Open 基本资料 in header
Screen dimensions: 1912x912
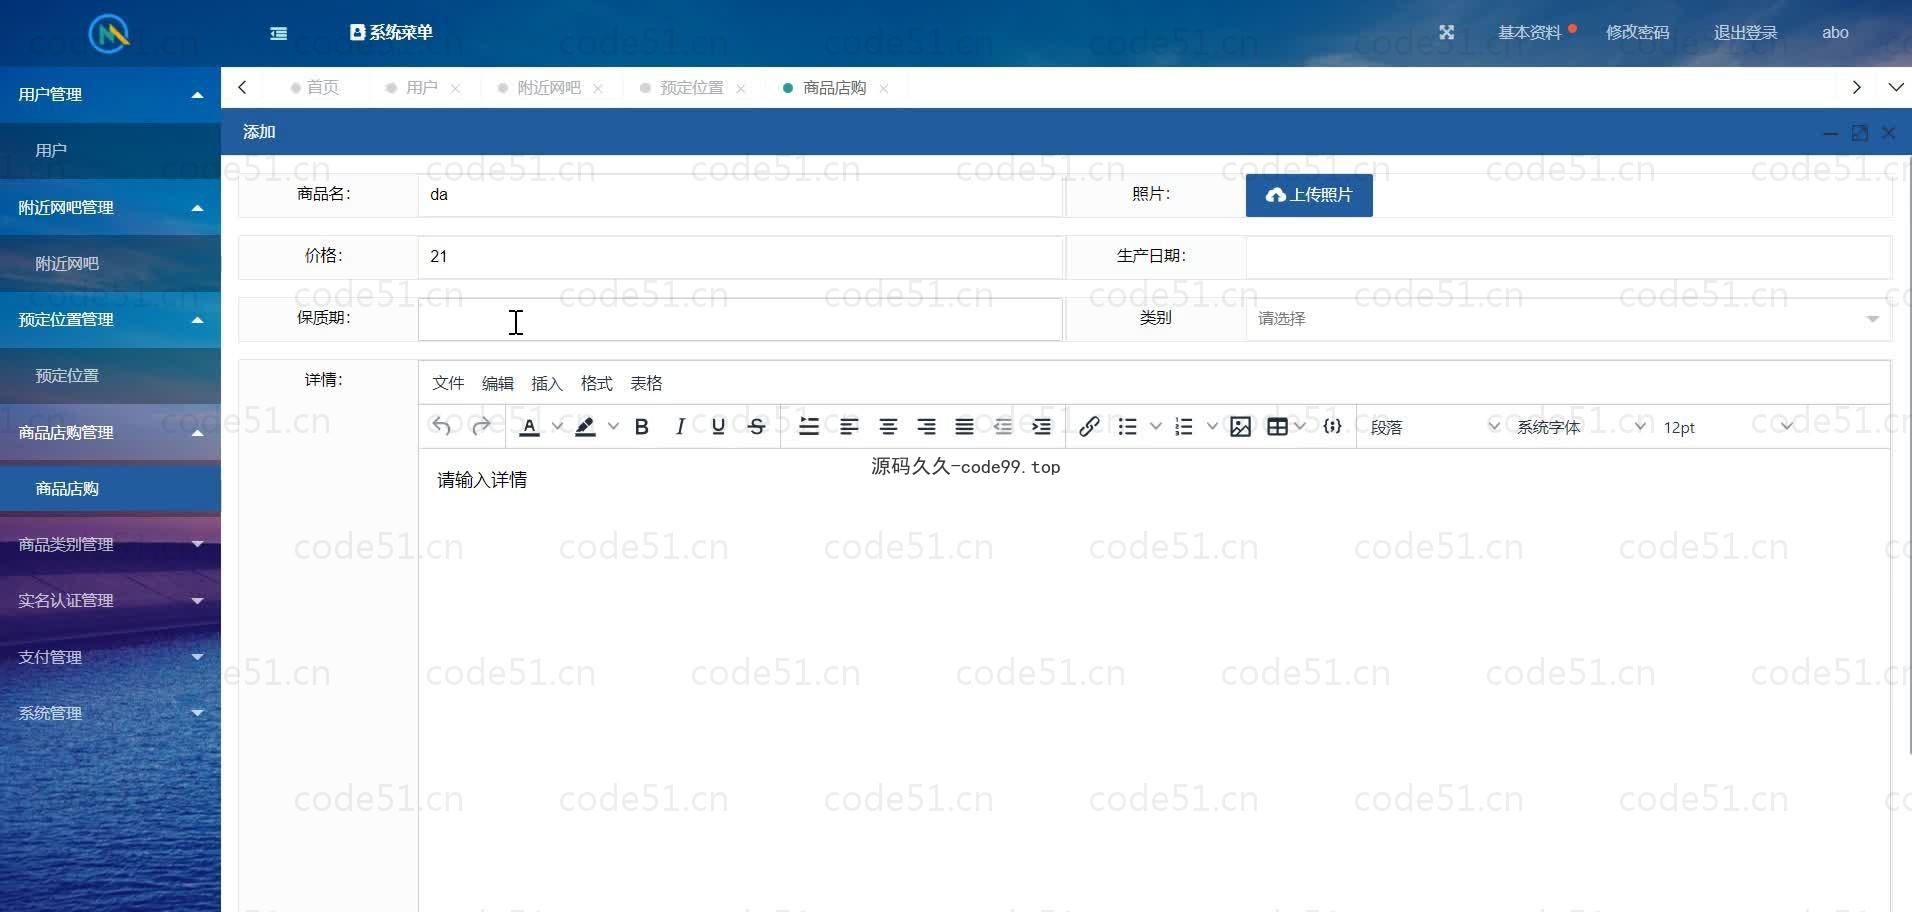(1529, 32)
